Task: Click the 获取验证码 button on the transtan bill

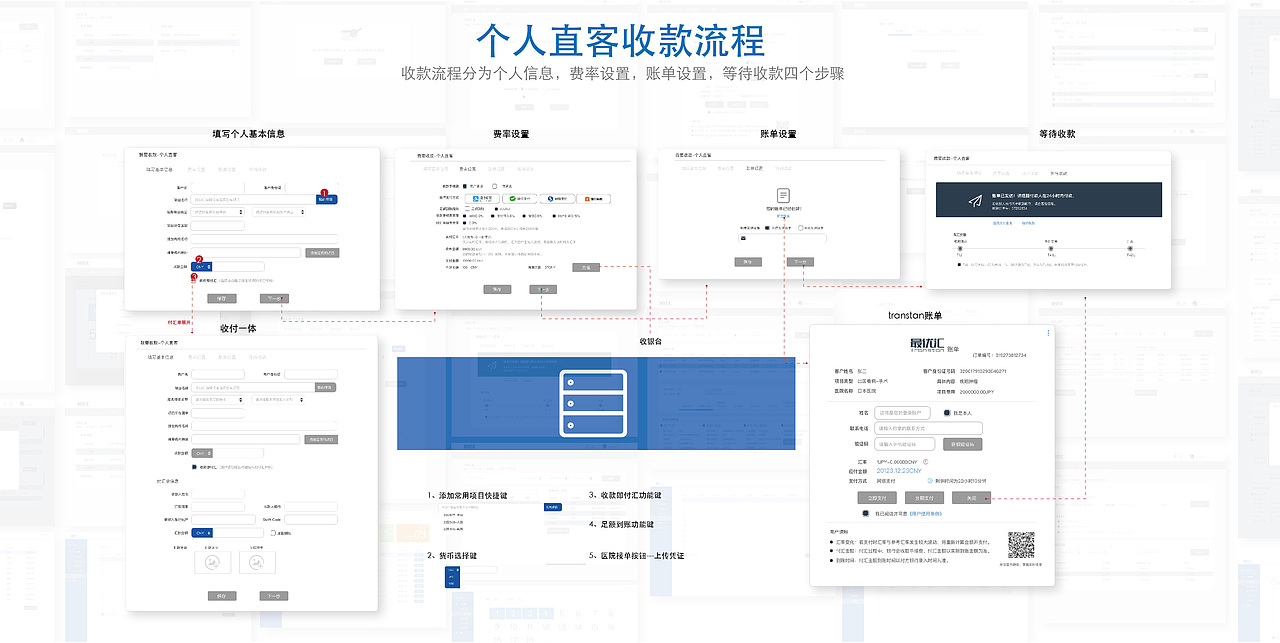Action: pyautogui.click(x=964, y=444)
